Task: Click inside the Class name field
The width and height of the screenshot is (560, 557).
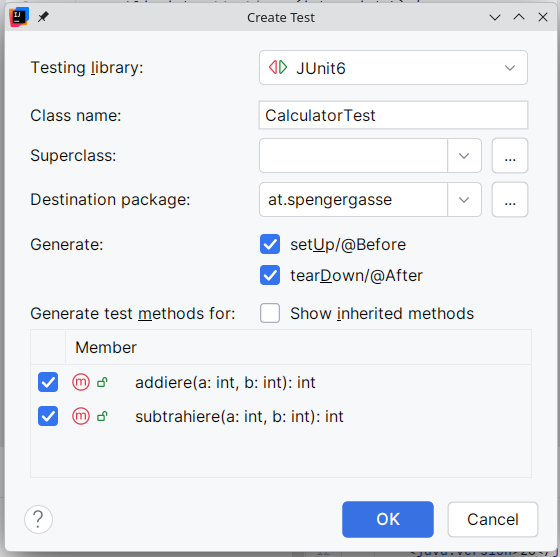Action: click(393, 115)
